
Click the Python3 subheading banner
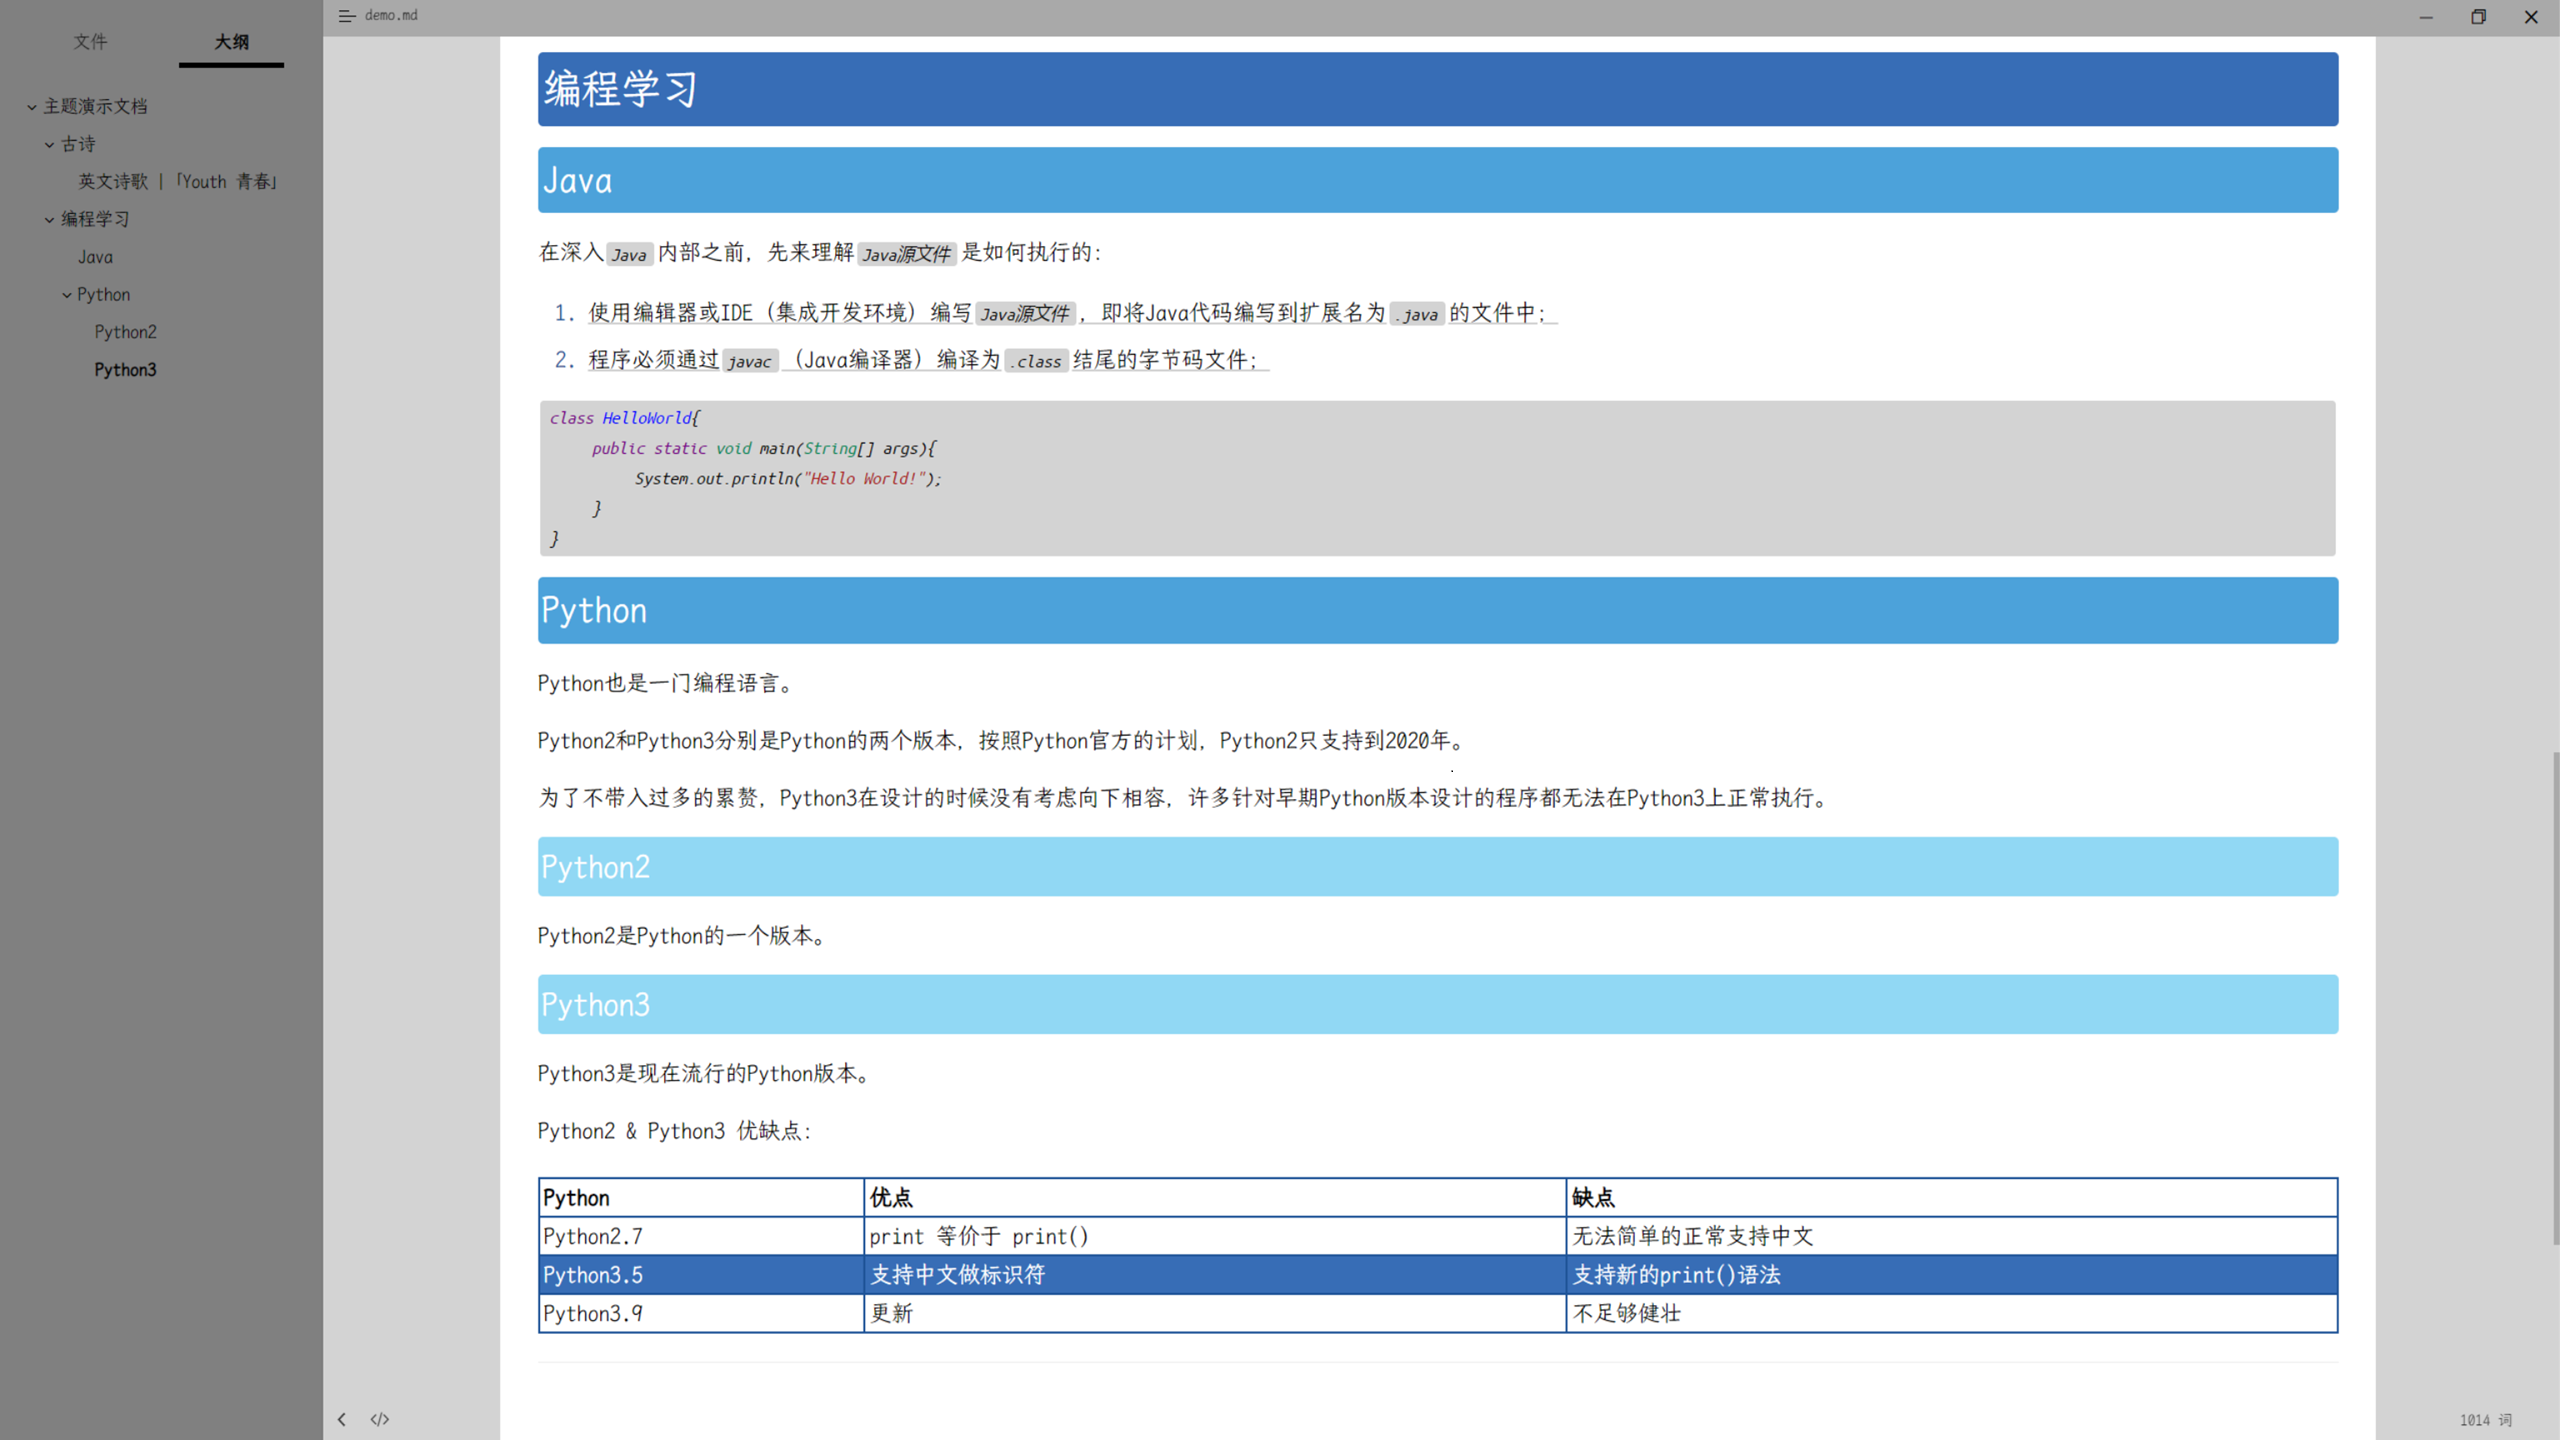(1438, 1004)
